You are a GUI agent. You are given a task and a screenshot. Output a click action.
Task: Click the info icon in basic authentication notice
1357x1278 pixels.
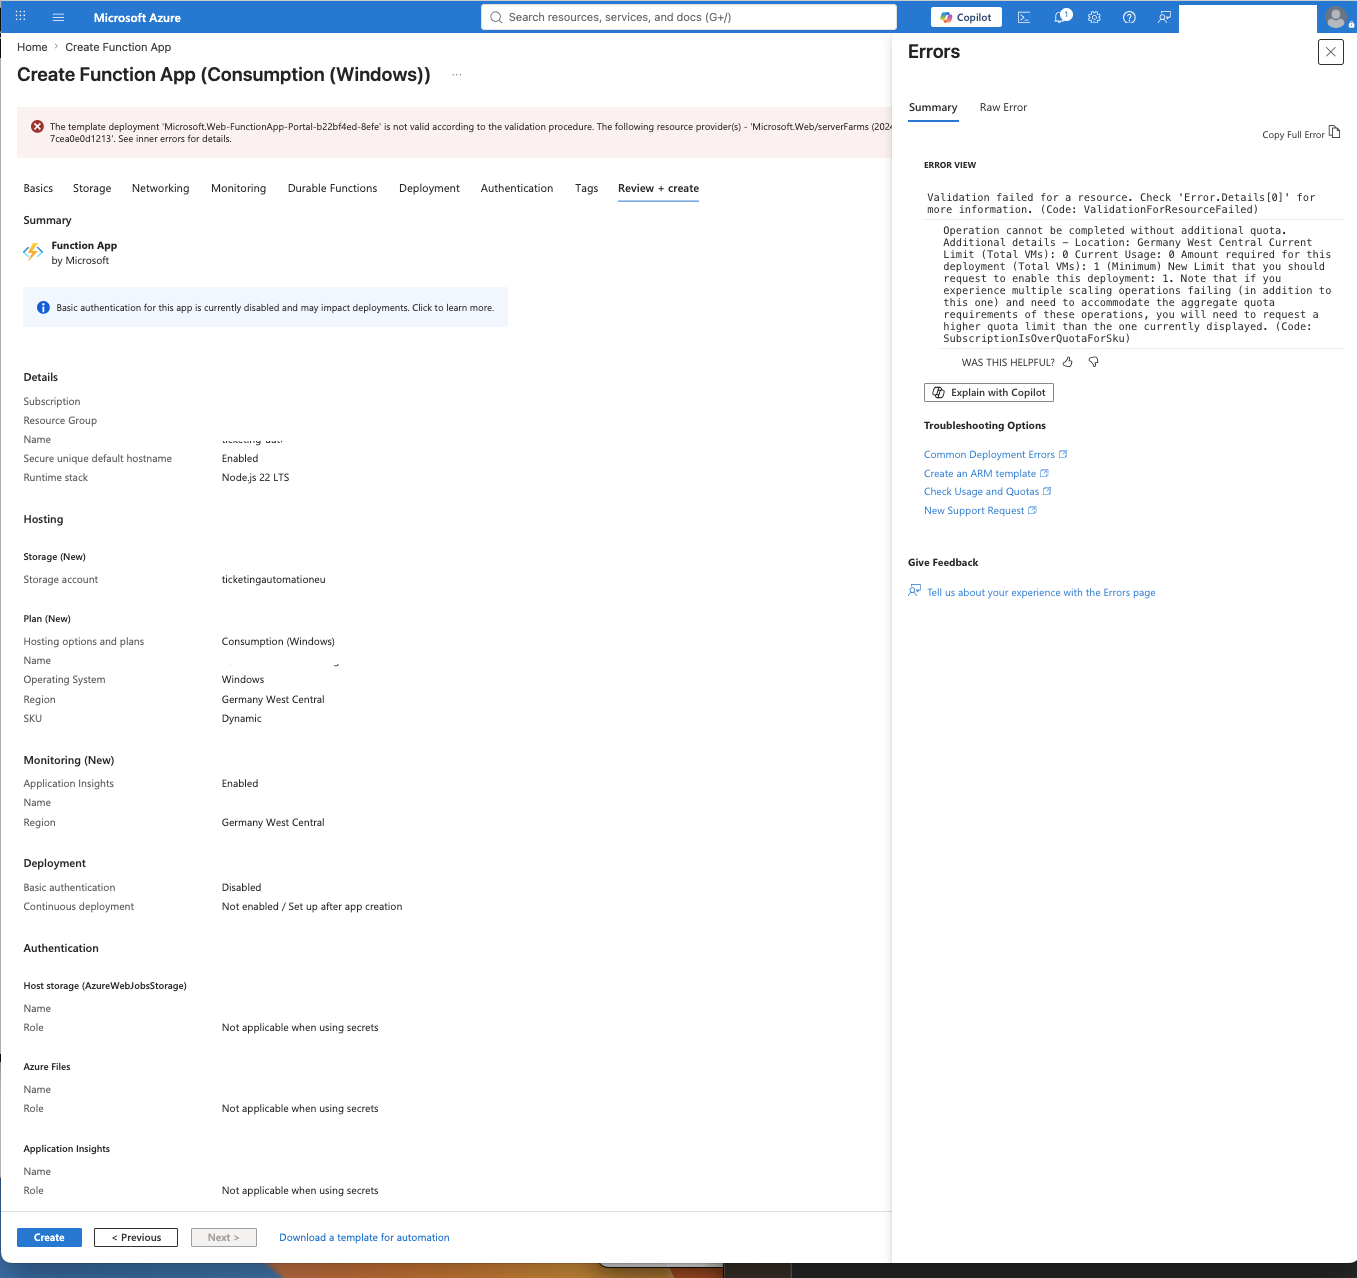[x=43, y=307]
